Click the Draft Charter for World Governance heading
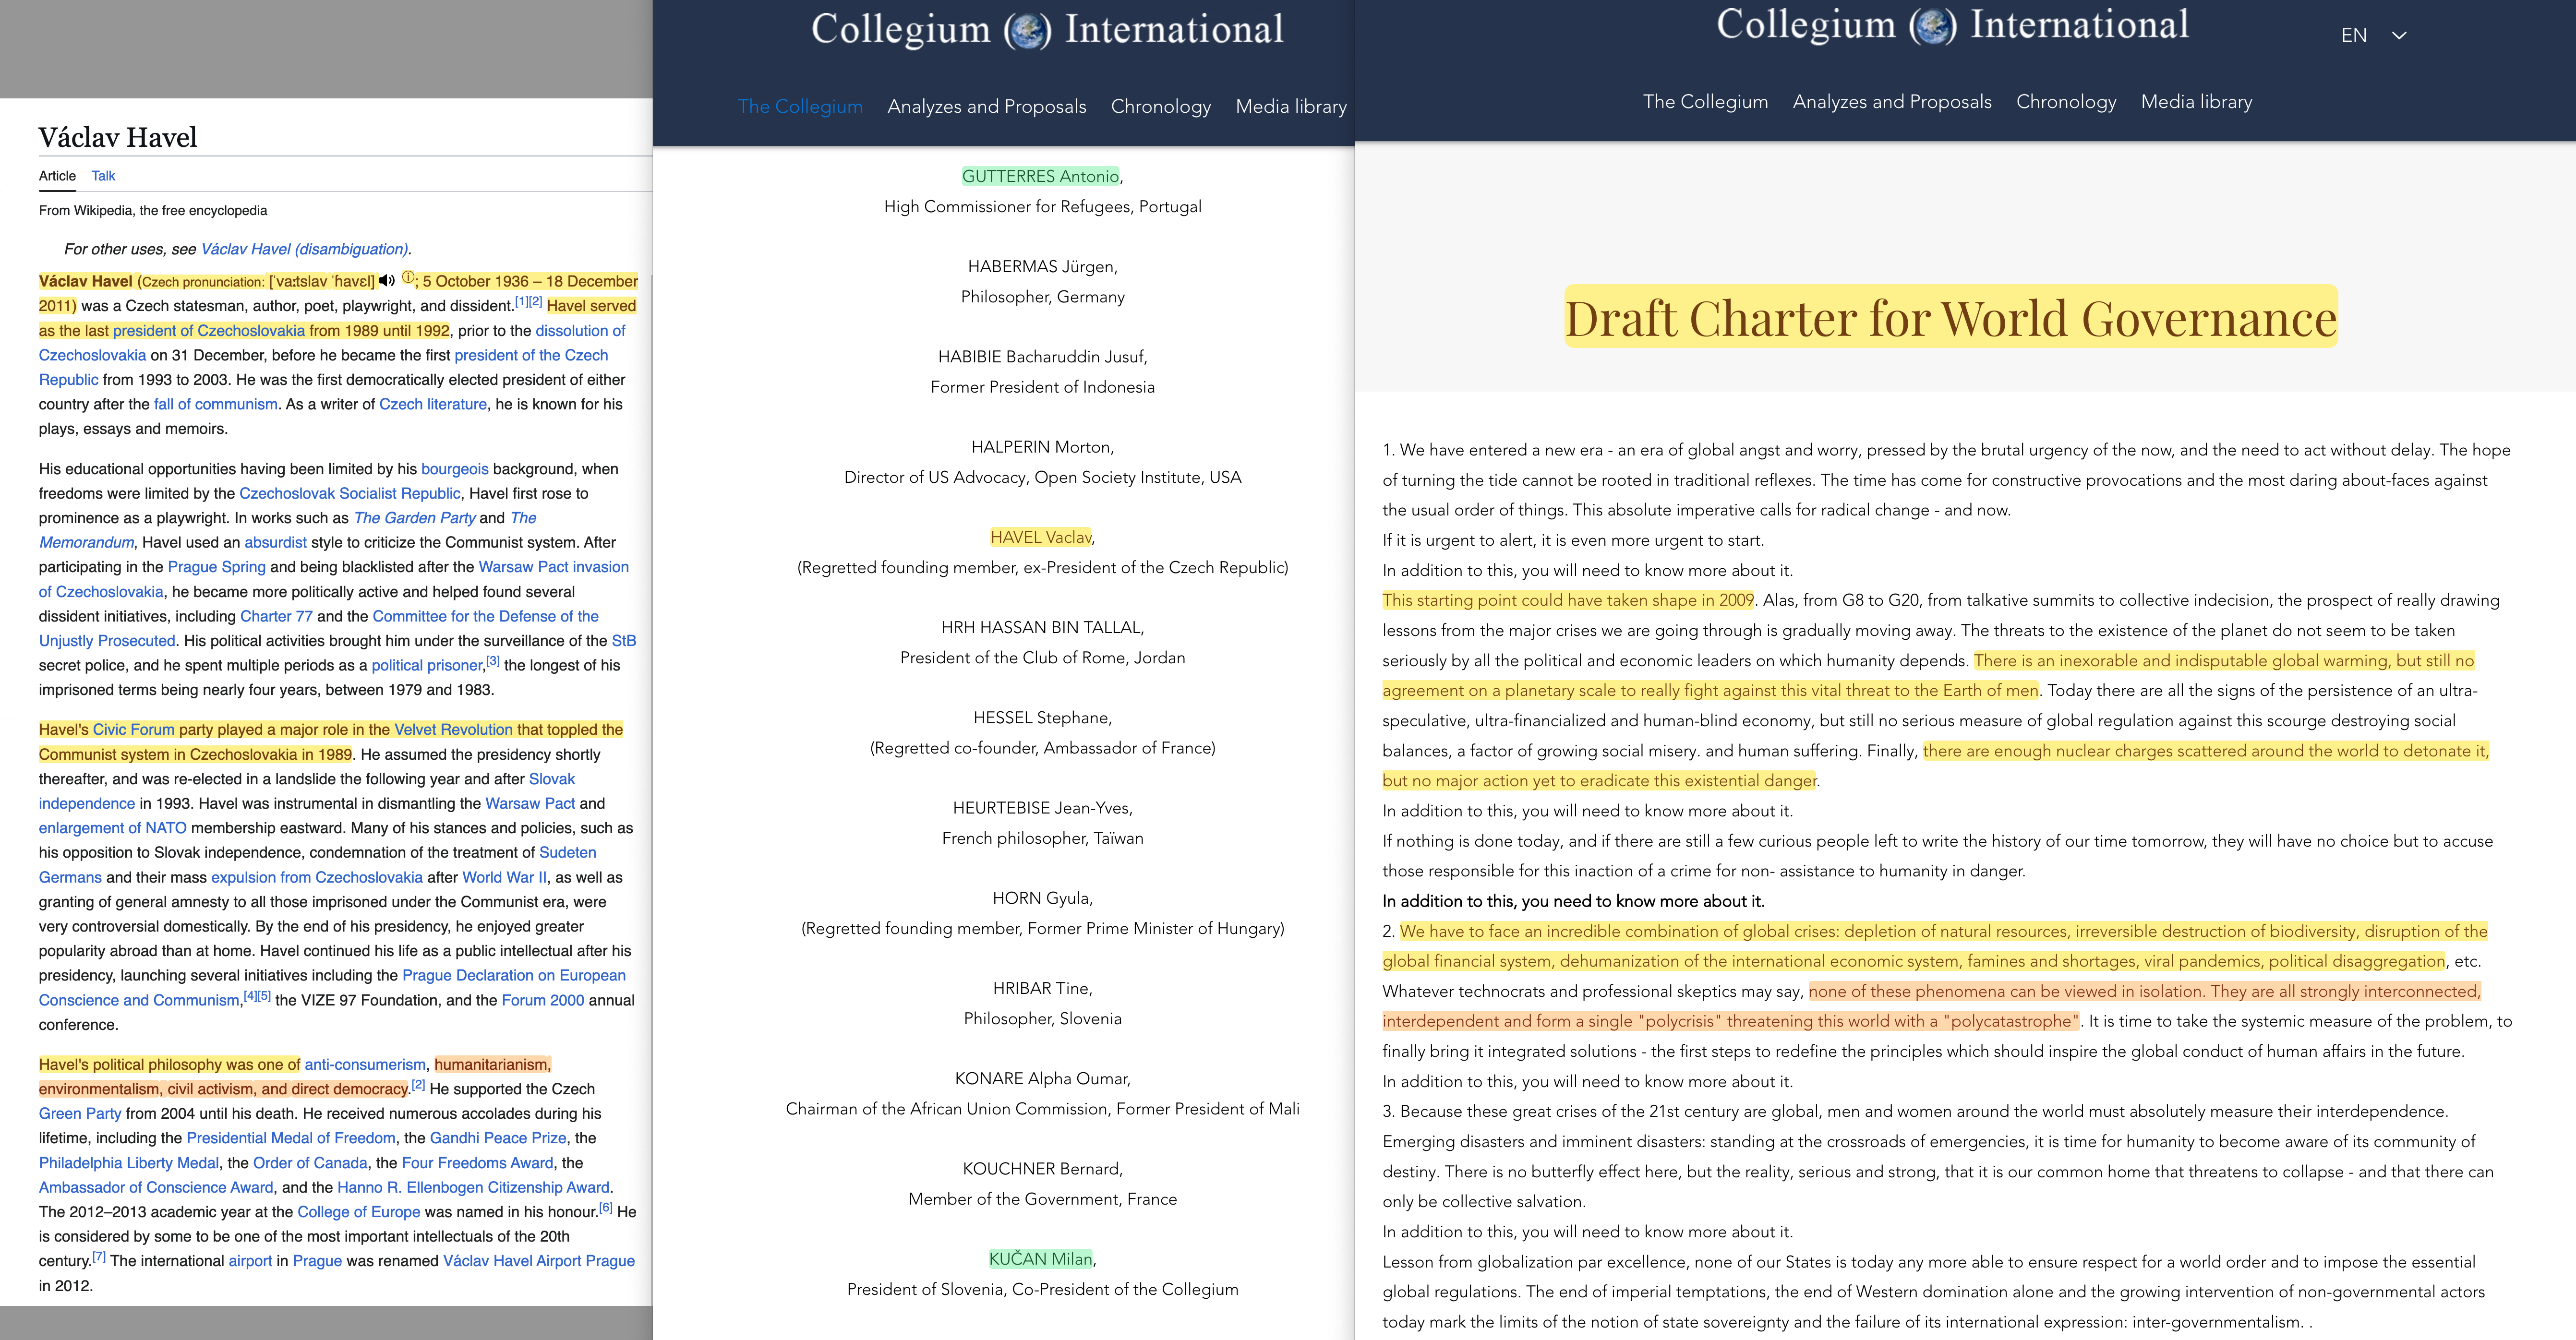Image resolution: width=2576 pixels, height=1340 pixels. (1950, 318)
